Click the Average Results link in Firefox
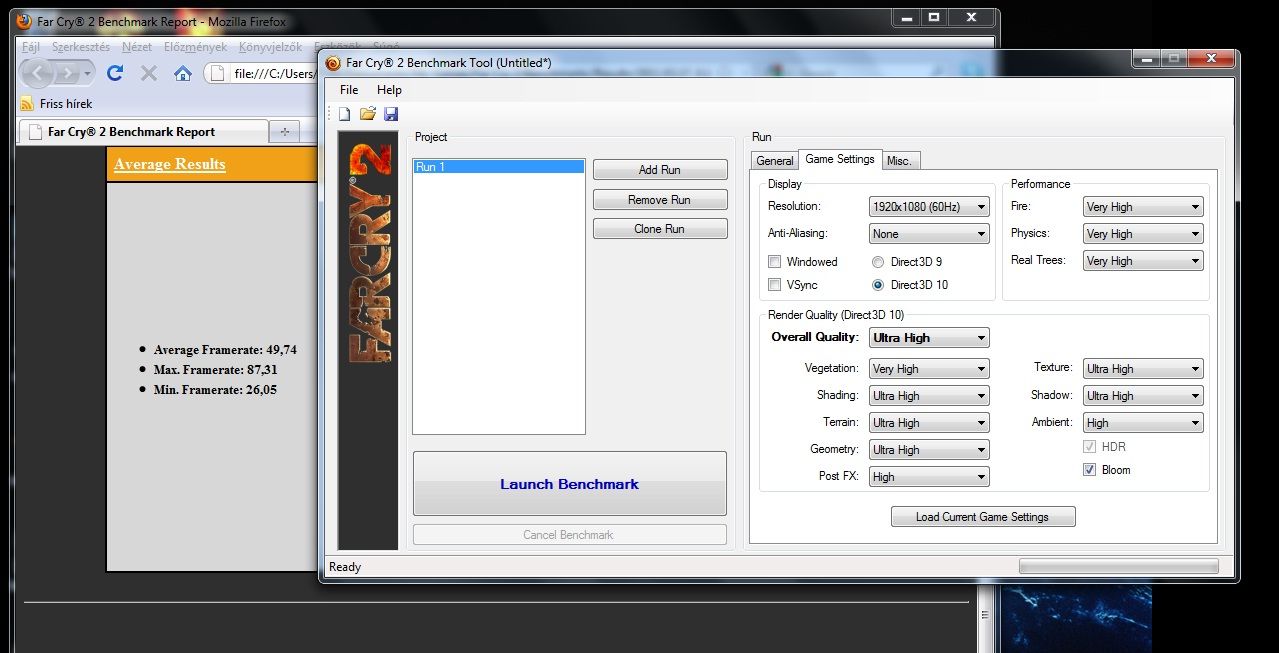This screenshot has width=1279, height=653. (x=170, y=164)
